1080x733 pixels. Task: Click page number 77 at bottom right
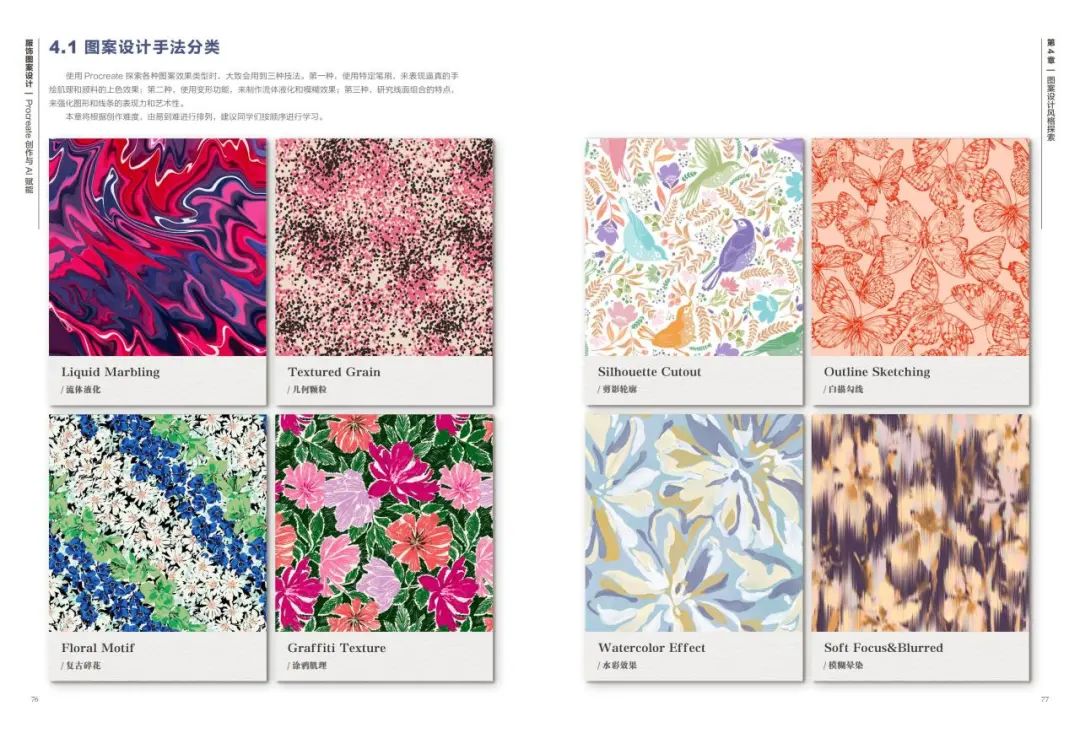[1044, 699]
